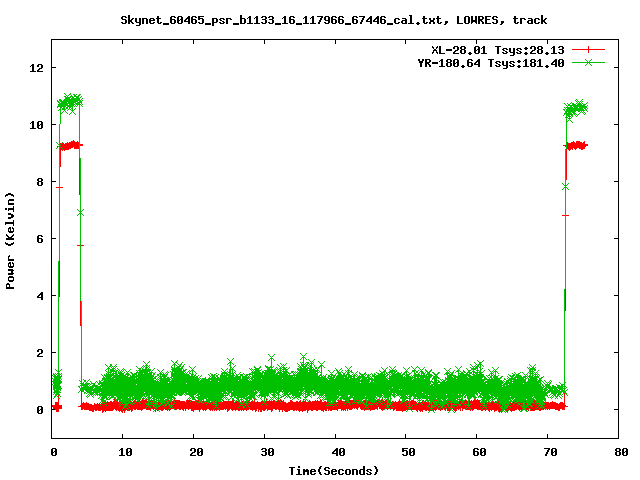640x480 pixels.
Task: Click y-axis tick label 2
Action: (40, 353)
